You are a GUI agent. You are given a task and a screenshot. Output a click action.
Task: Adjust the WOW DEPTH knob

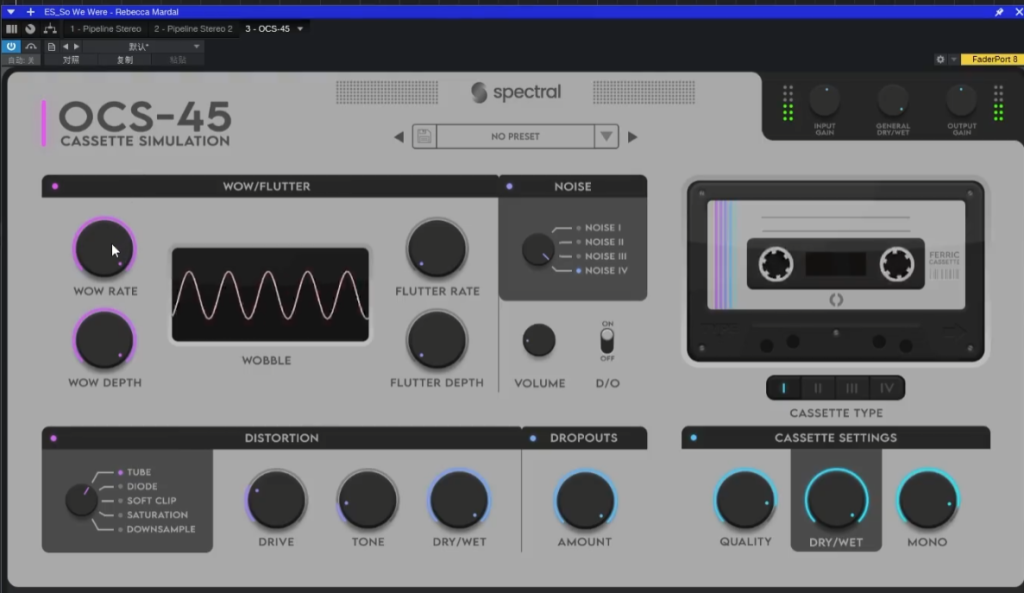(x=104, y=340)
